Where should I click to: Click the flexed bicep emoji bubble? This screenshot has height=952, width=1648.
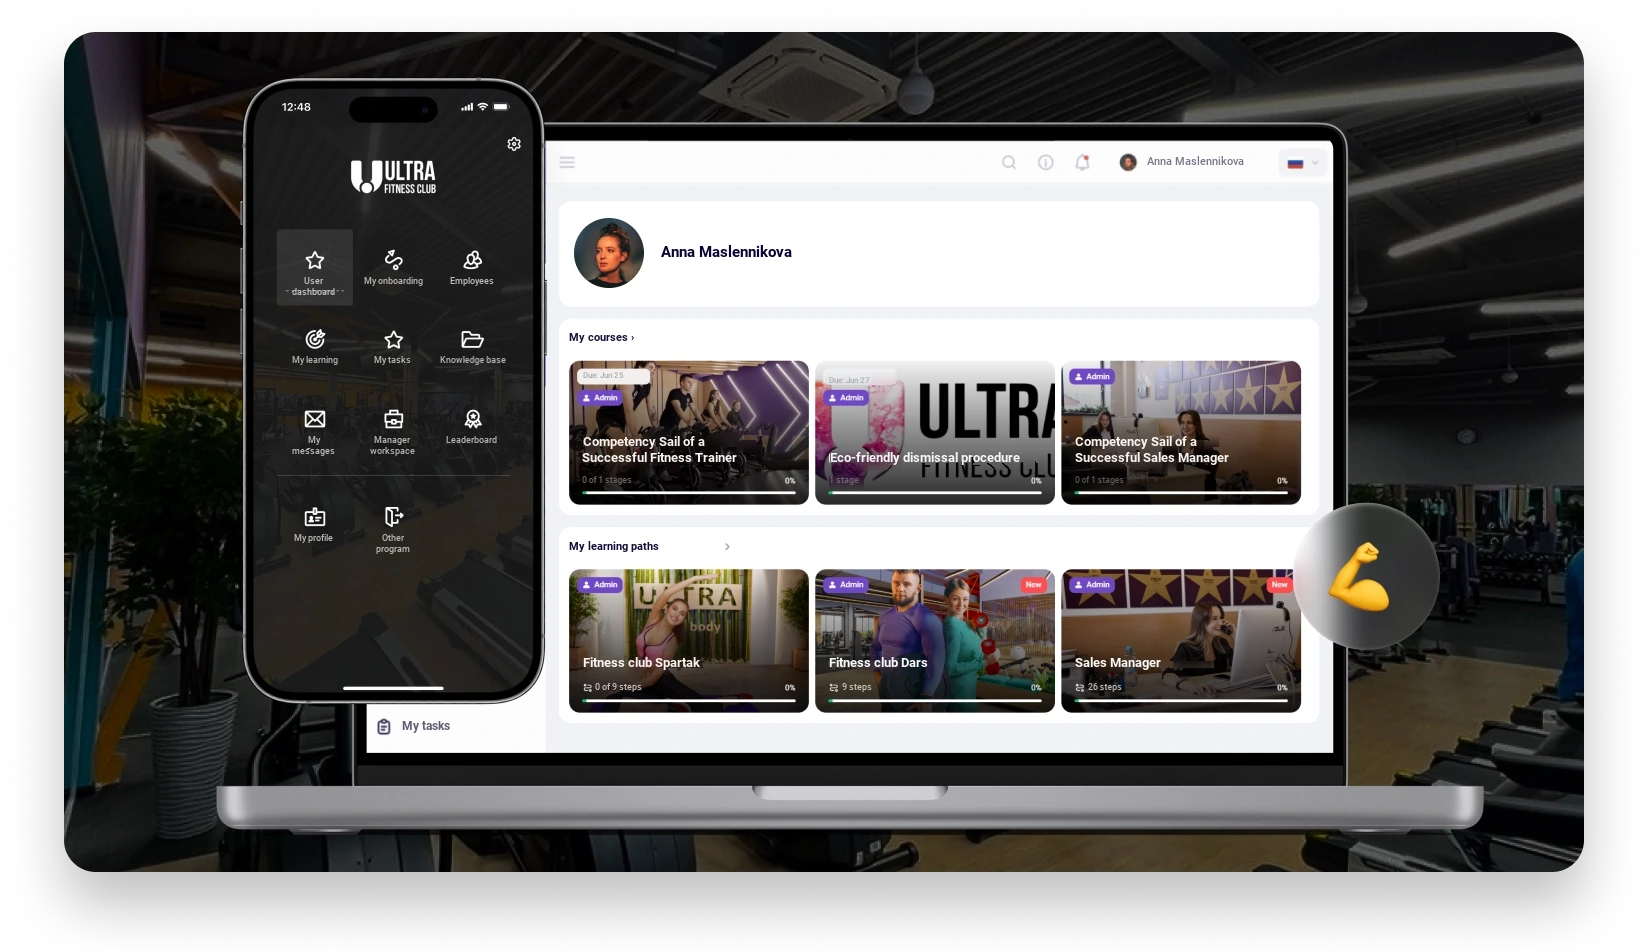tap(1366, 577)
